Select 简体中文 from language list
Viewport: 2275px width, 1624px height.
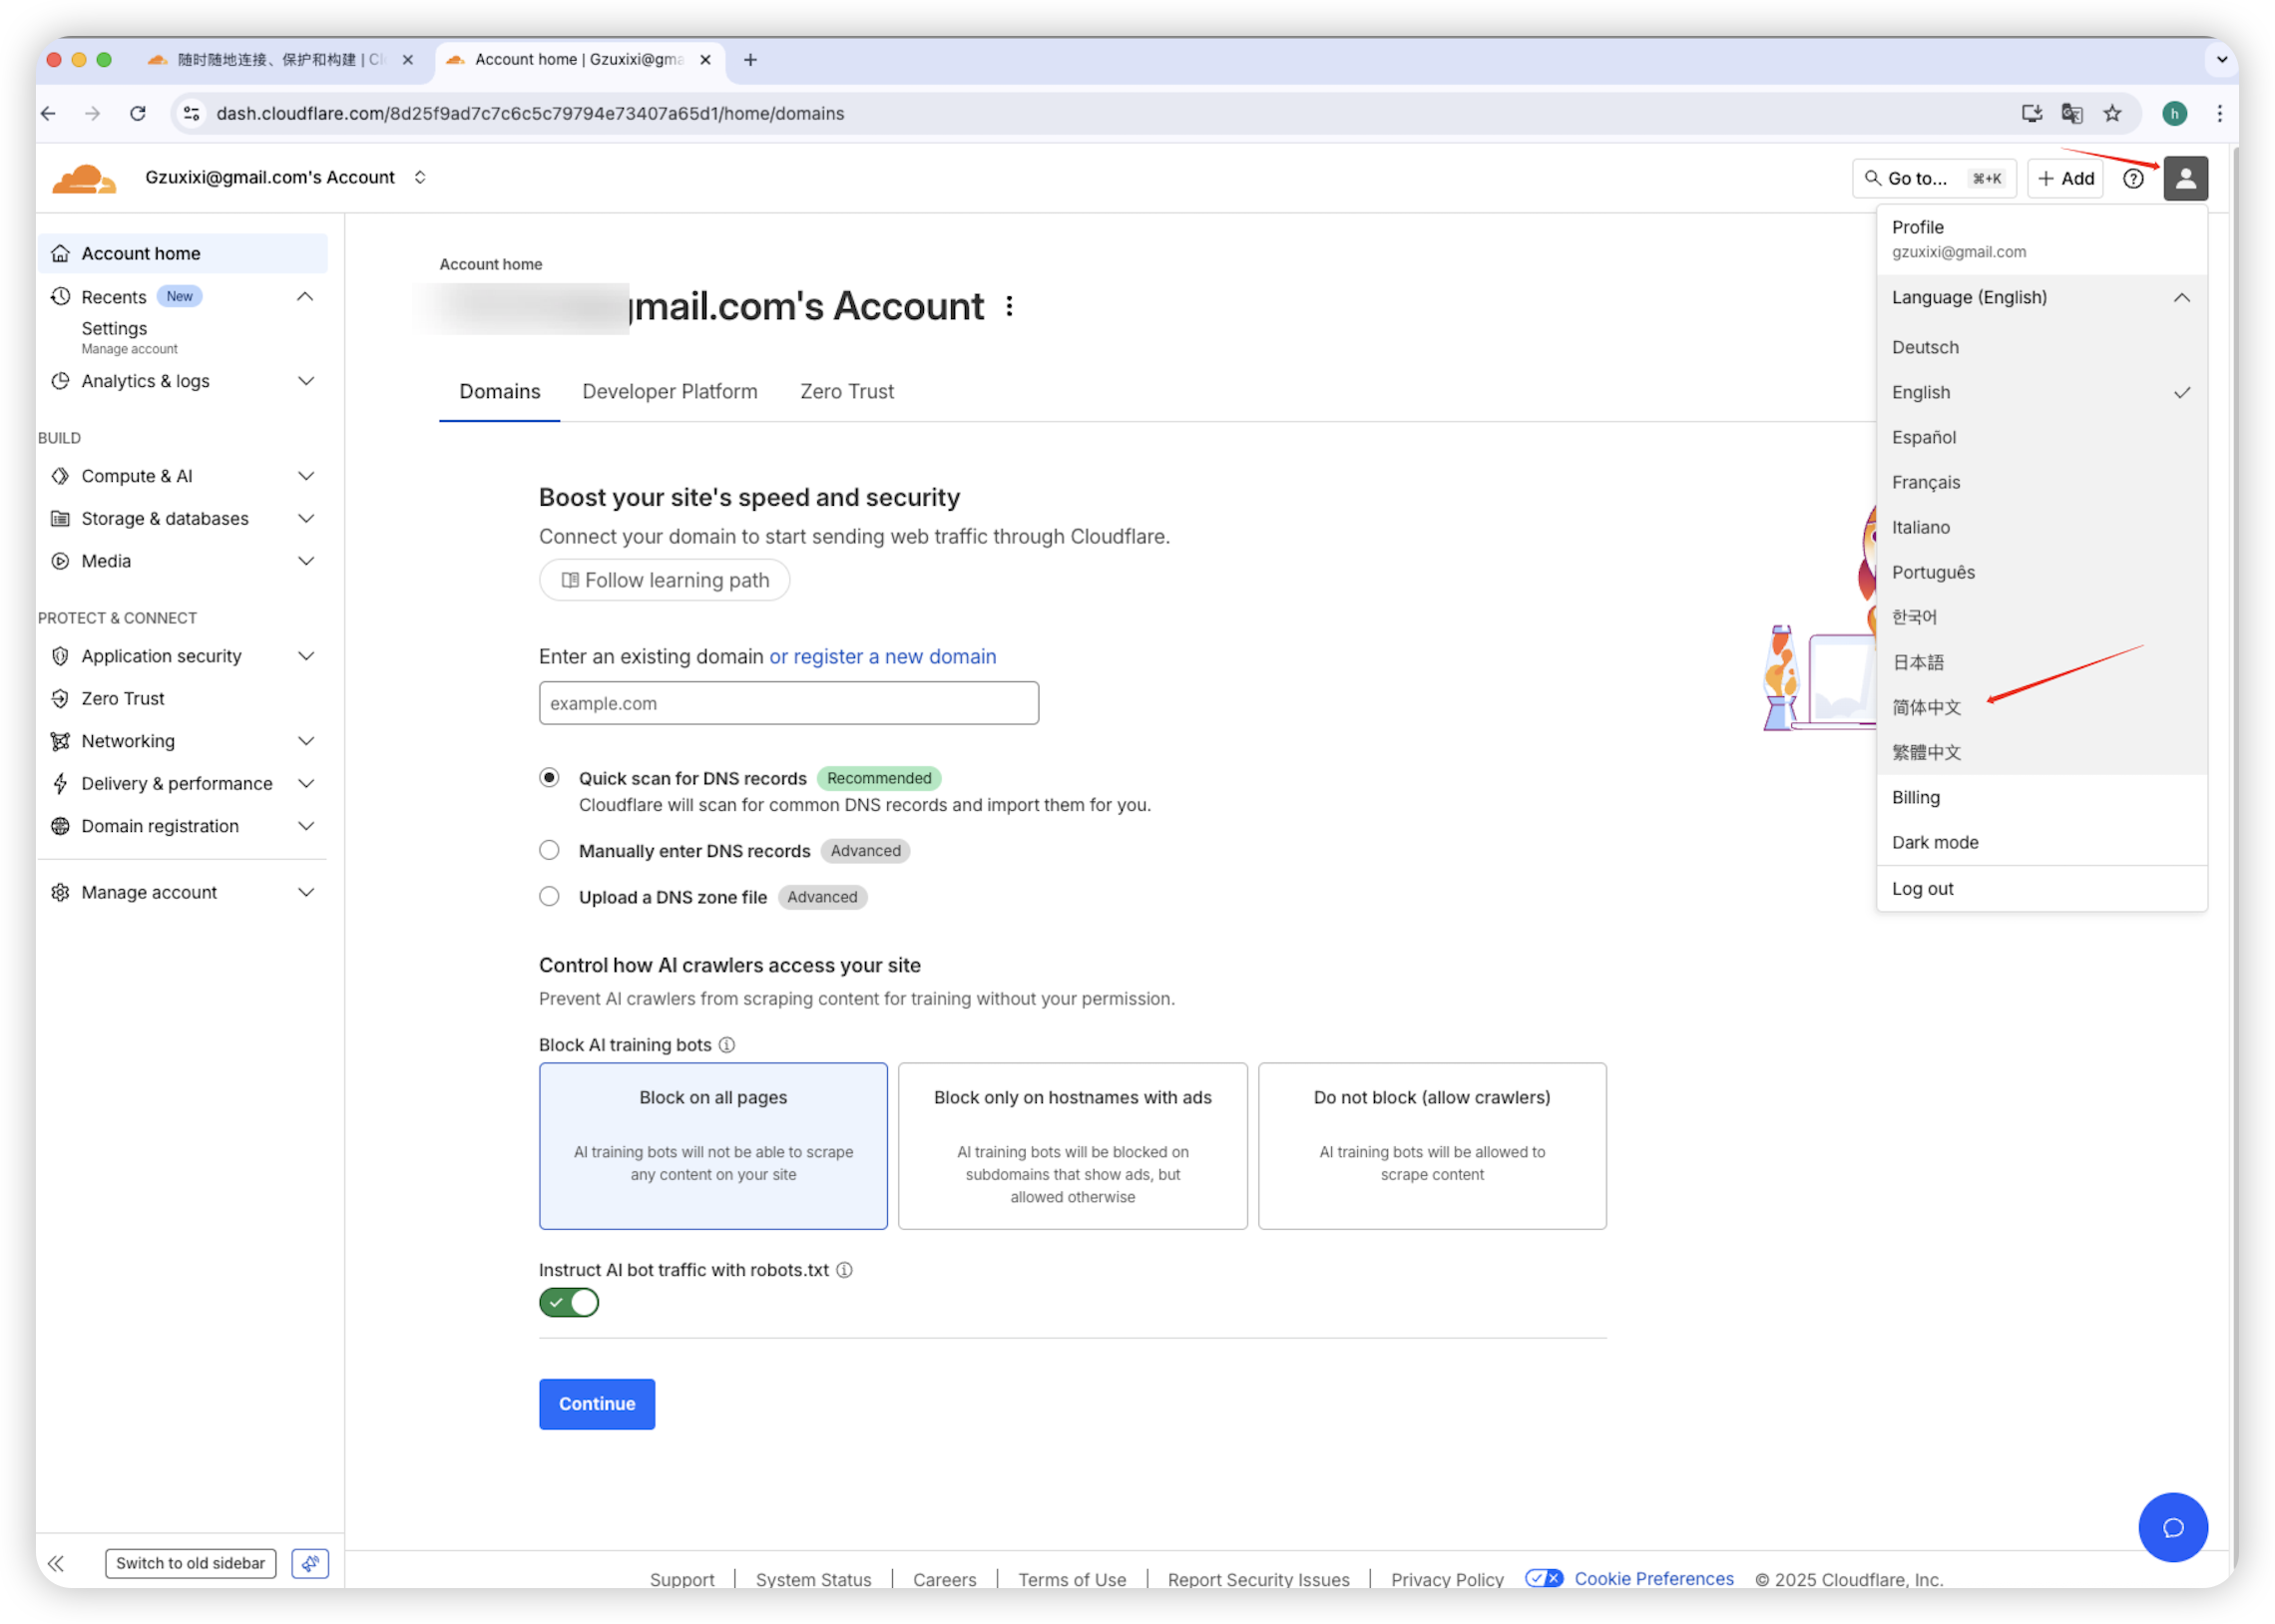[1926, 707]
